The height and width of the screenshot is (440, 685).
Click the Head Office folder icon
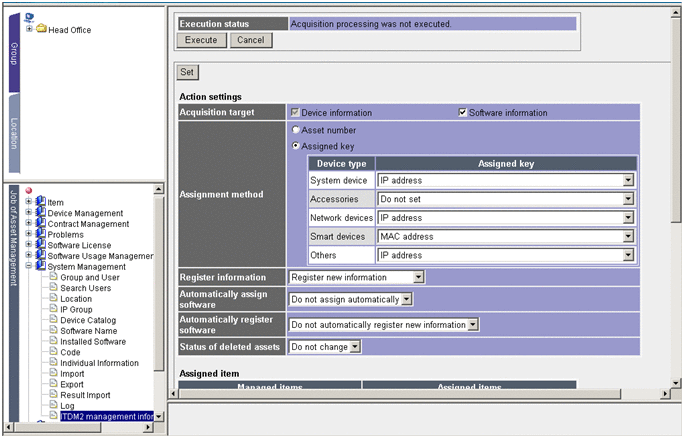coord(41,29)
